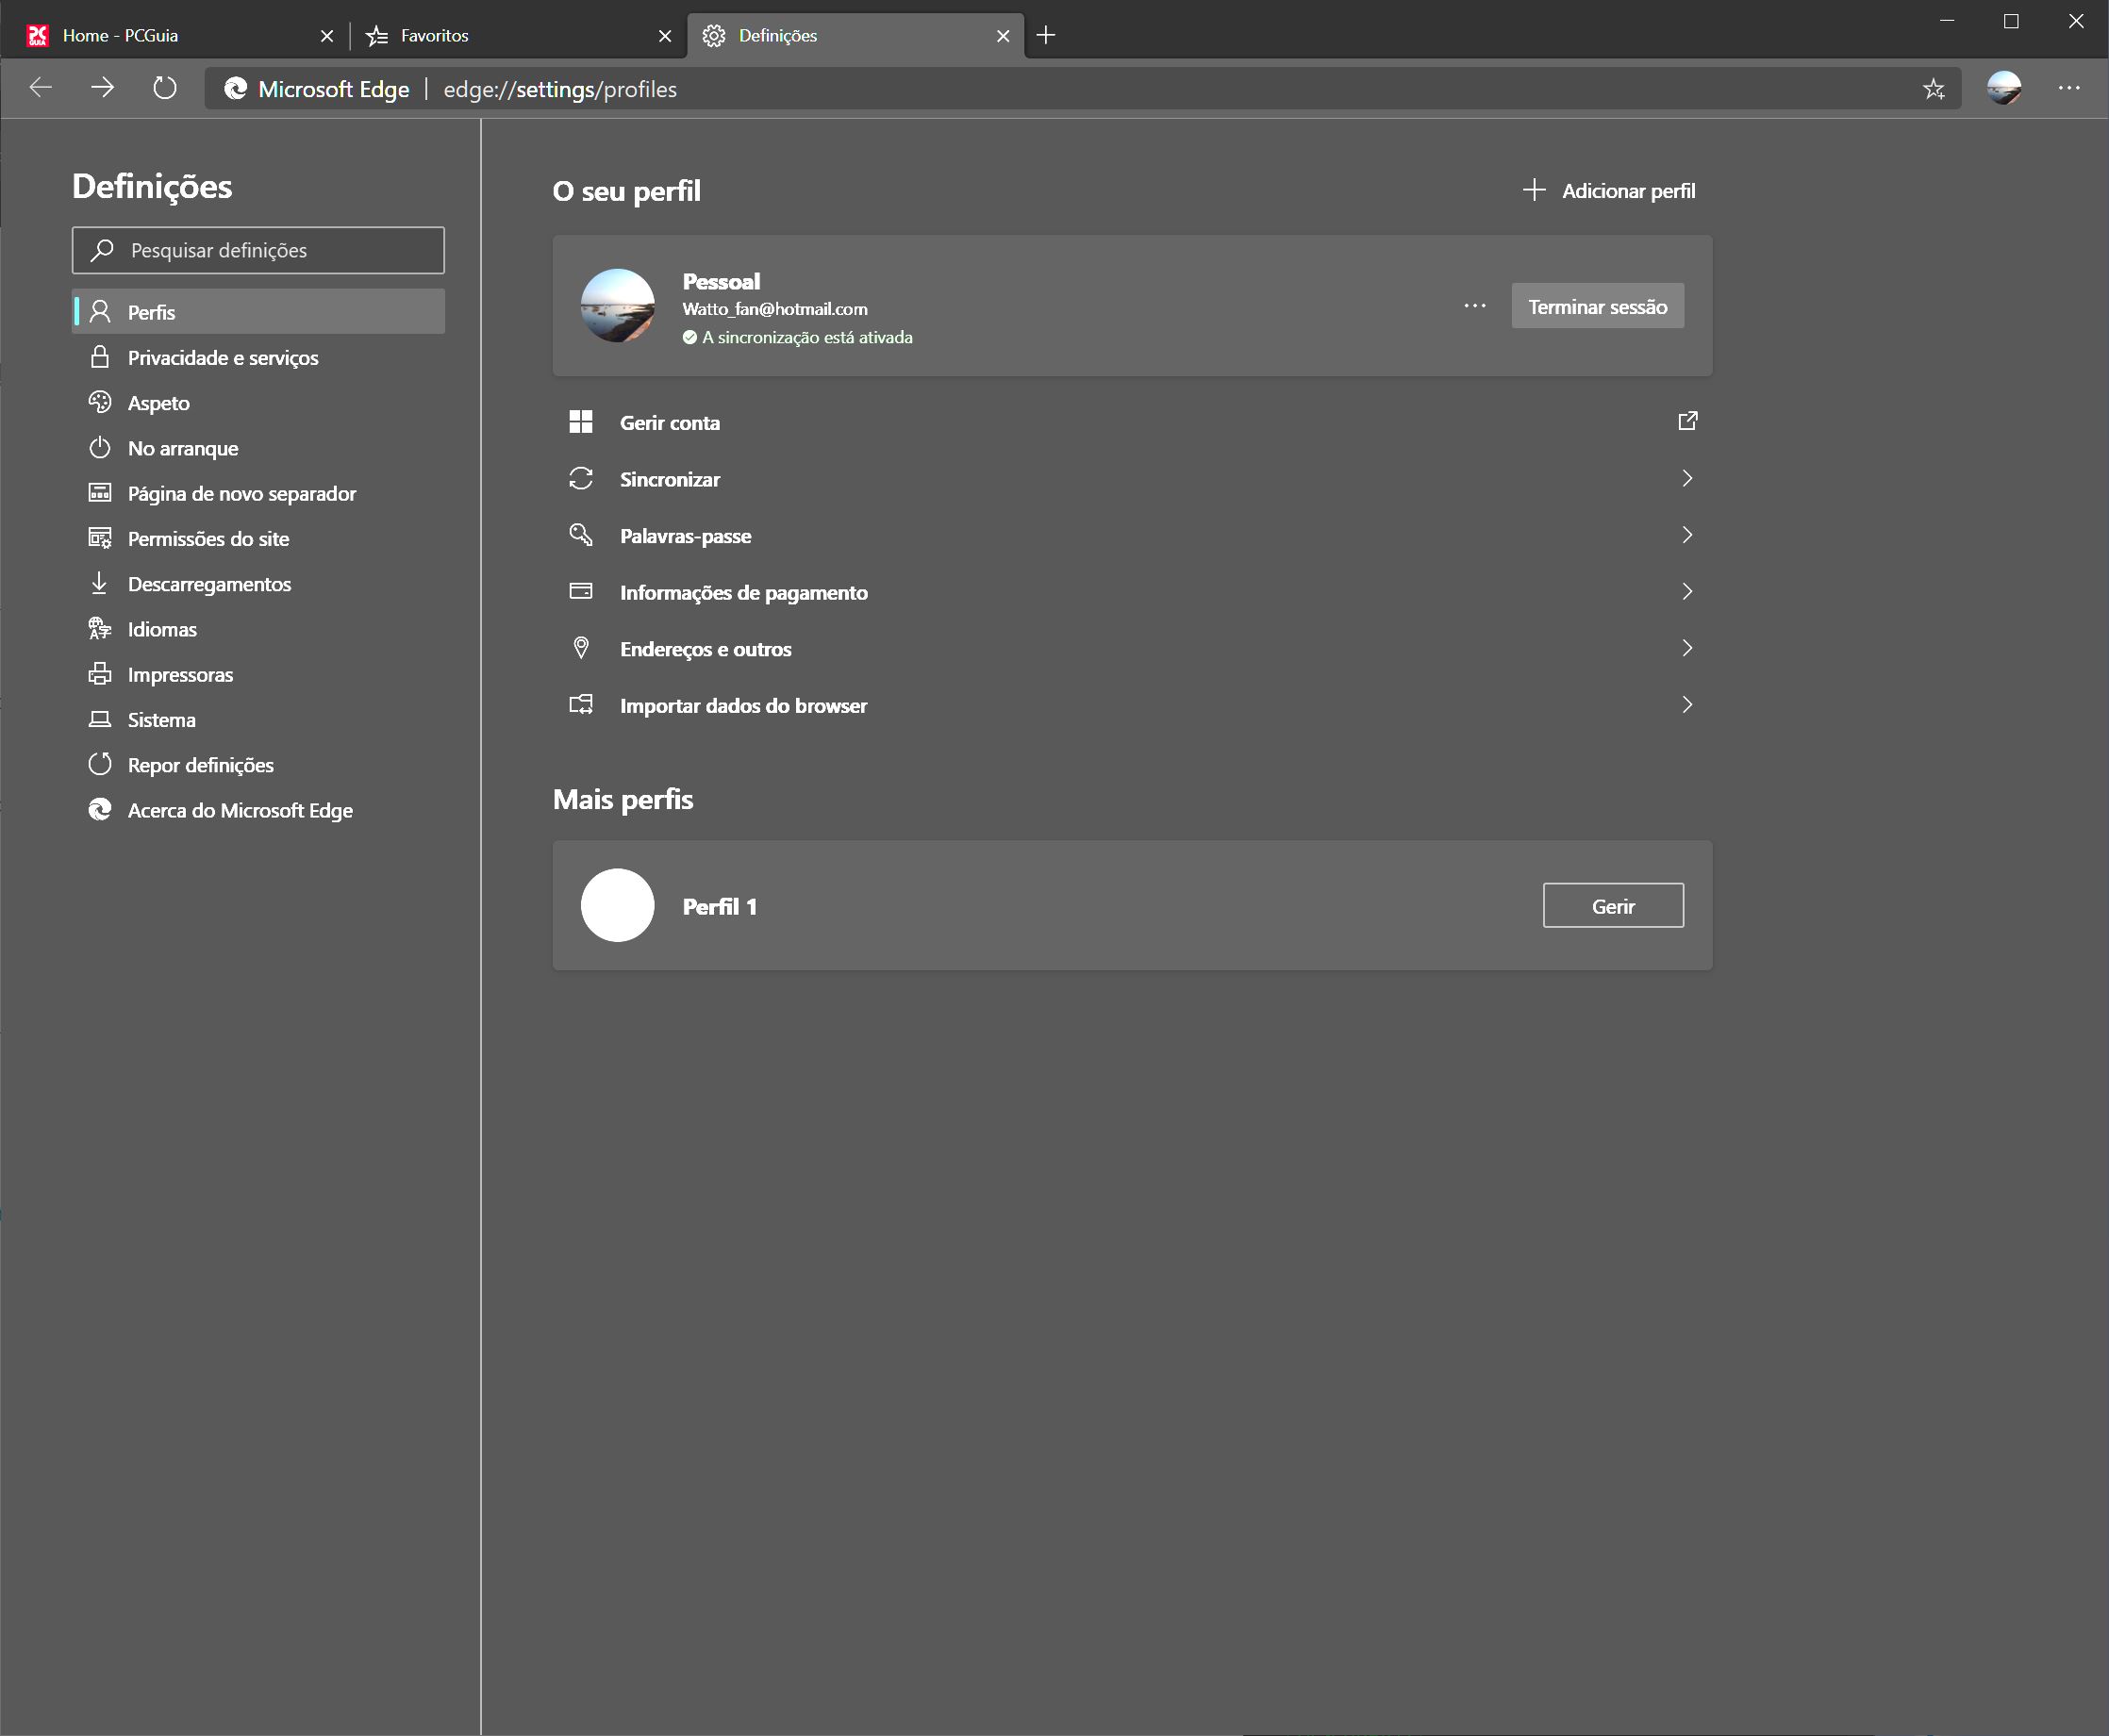Screen dimensions: 2109x1736
Task: Click A sincronização está ativada status
Action: (x=797, y=337)
